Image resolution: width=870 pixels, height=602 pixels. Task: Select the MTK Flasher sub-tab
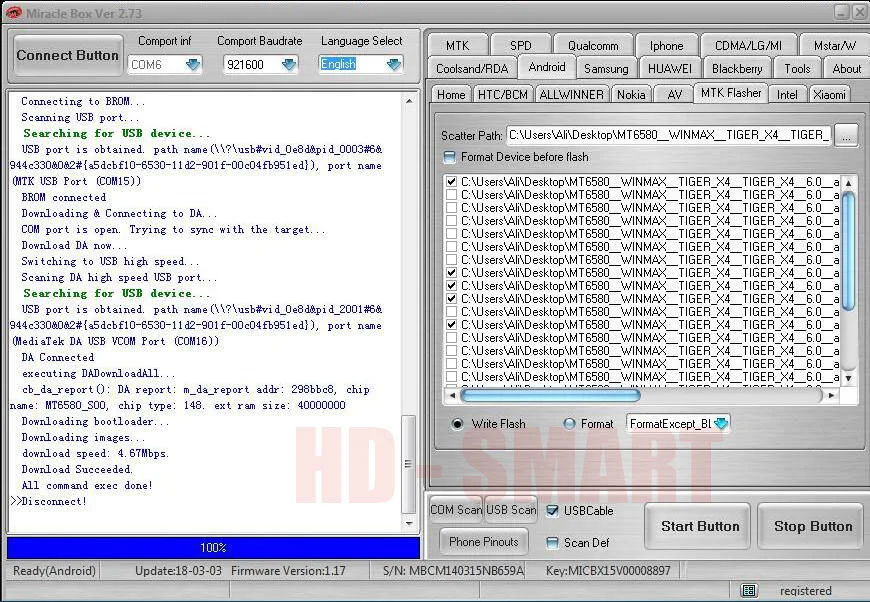coord(731,93)
